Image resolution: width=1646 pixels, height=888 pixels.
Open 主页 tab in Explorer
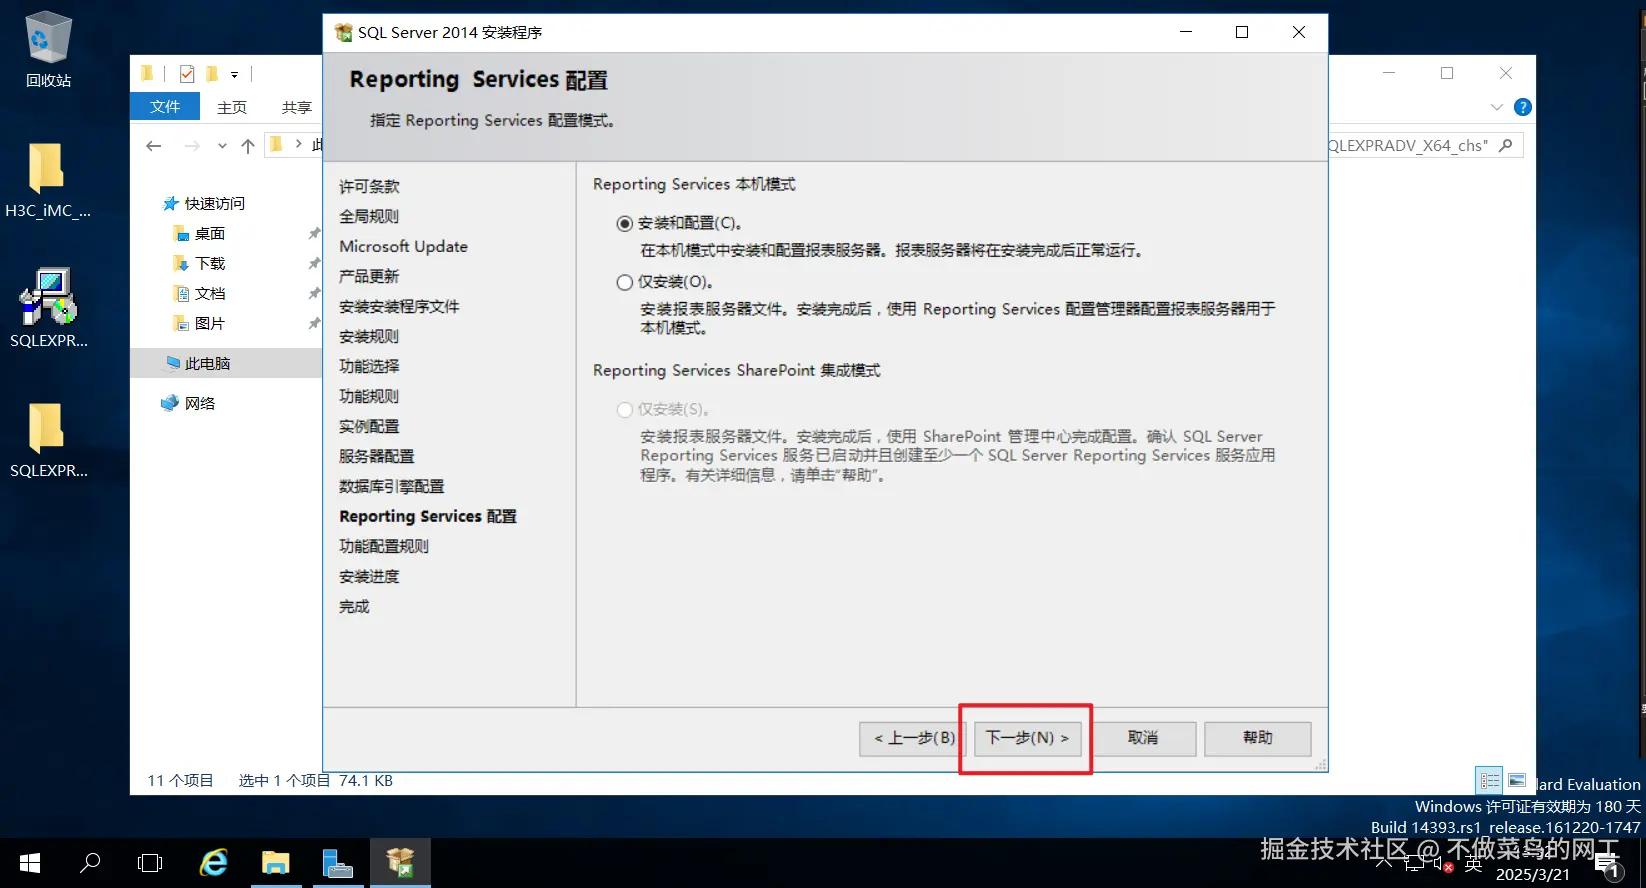[x=232, y=106]
